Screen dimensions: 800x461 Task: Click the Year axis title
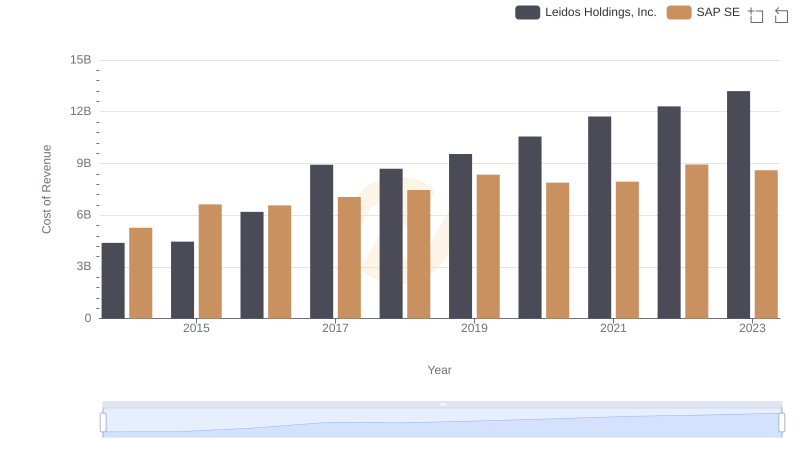pyautogui.click(x=439, y=370)
